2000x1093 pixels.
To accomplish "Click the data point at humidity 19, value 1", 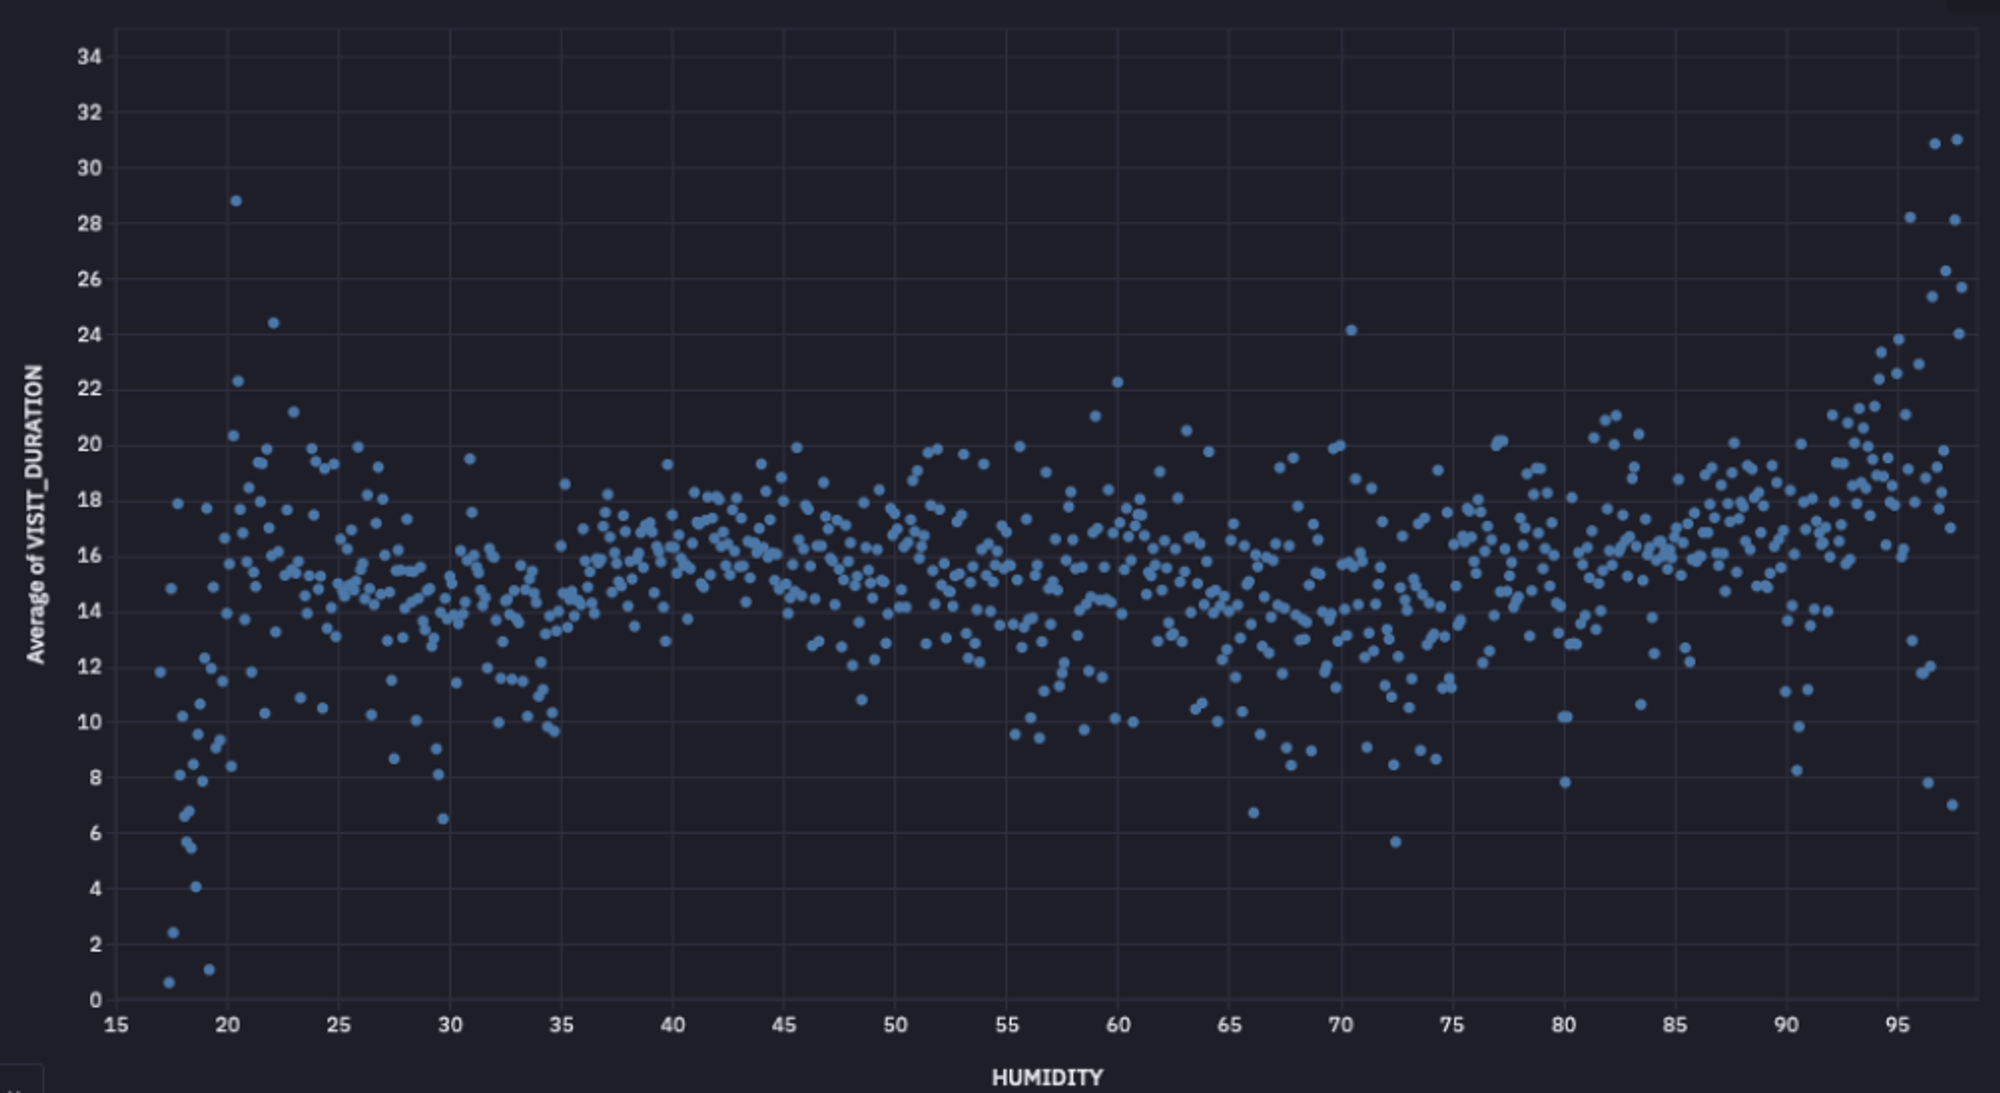I will coord(209,970).
